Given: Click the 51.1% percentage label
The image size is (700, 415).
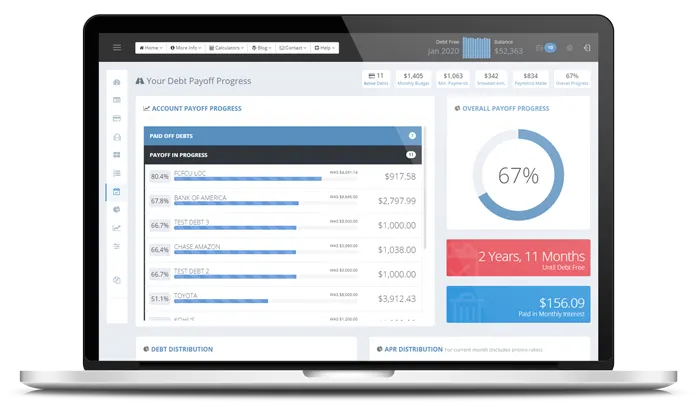Looking at the screenshot, I should [160, 299].
